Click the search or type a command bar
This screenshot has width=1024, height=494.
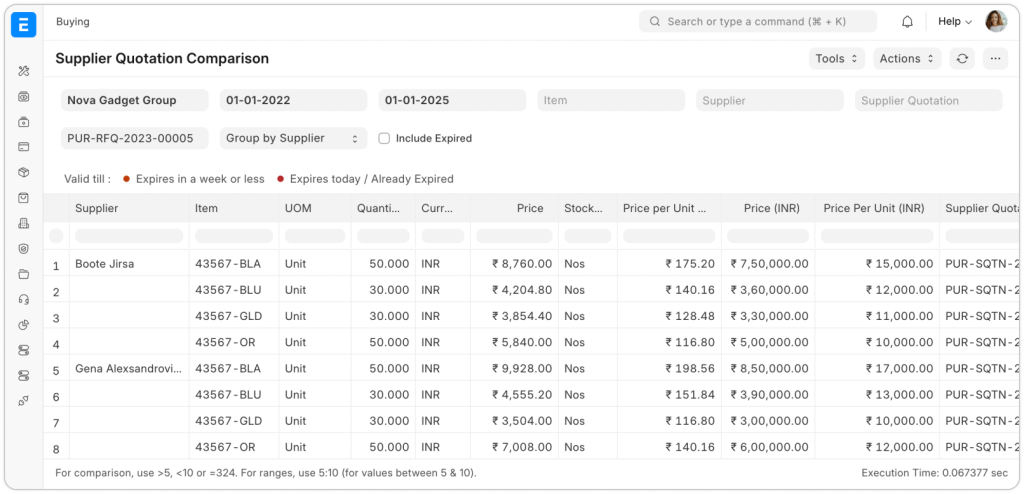point(757,21)
